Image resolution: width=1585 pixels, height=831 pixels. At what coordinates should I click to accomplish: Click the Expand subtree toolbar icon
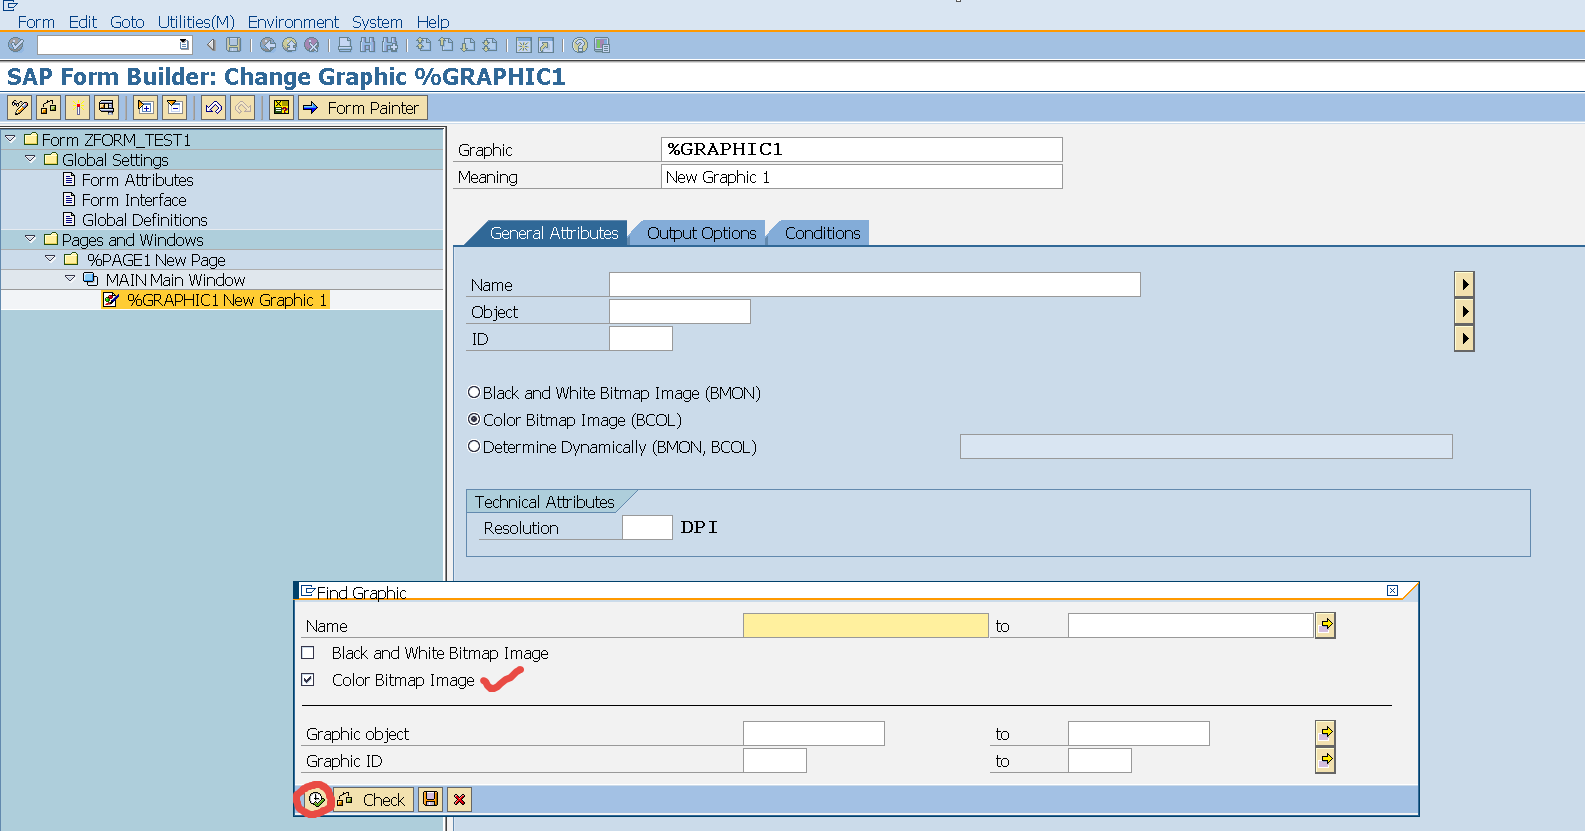(146, 108)
